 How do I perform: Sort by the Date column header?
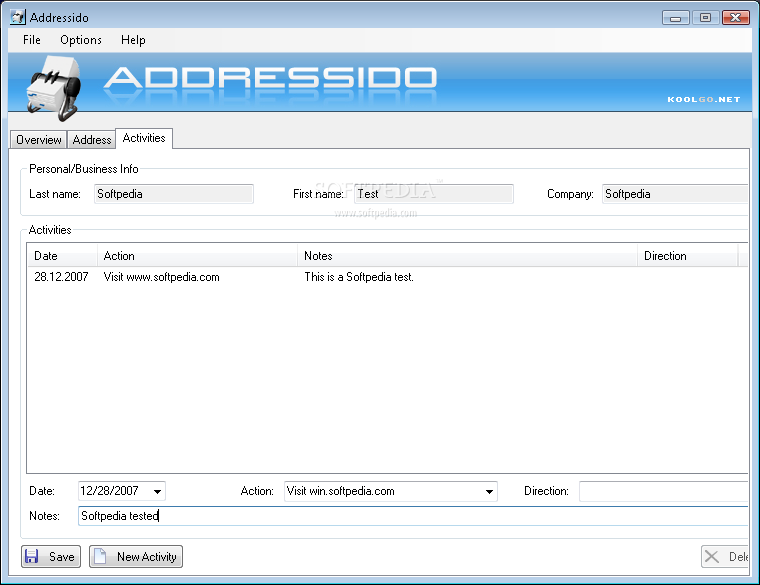click(x=63, y=255)
